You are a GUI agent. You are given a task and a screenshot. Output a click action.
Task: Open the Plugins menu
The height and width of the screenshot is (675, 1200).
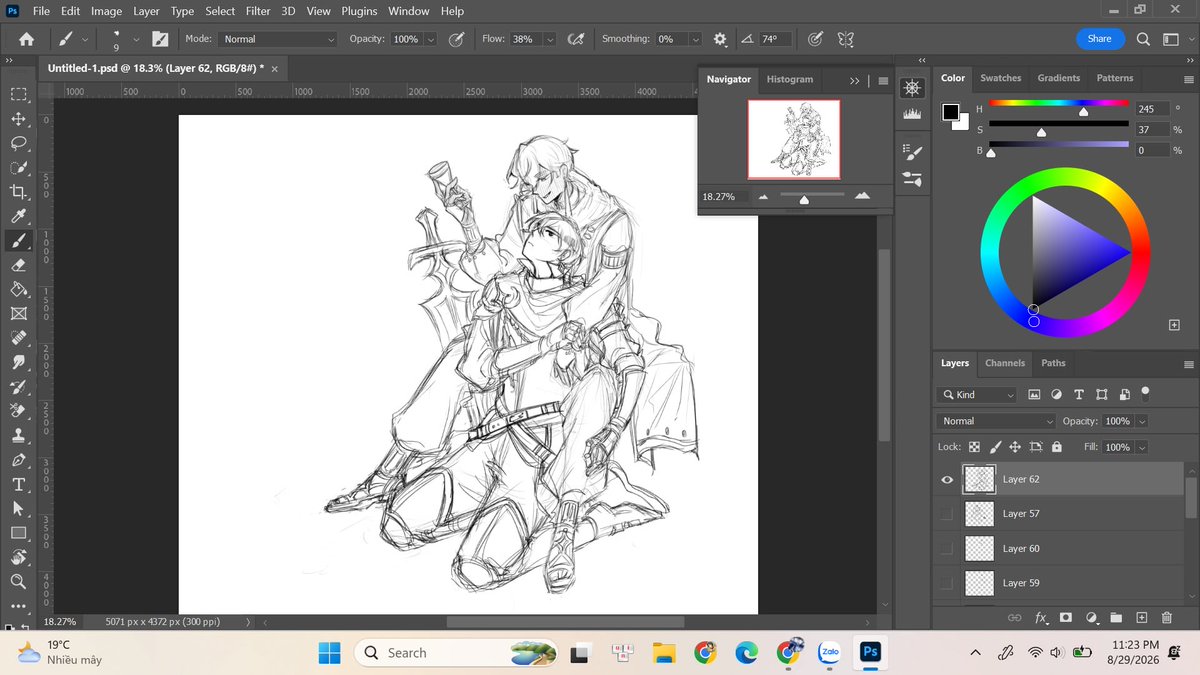tap(357, 11)
